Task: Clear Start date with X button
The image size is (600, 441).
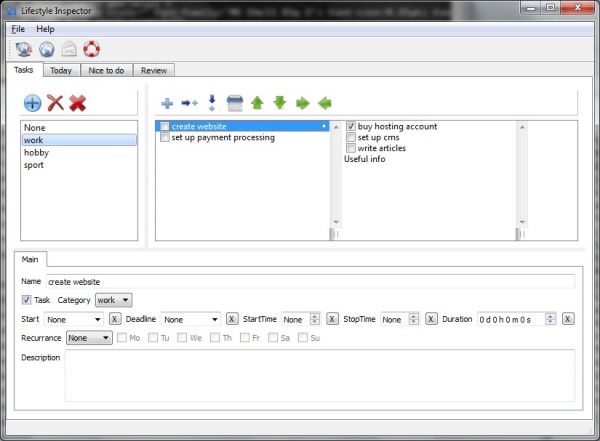Action: (x=115, y=319)
